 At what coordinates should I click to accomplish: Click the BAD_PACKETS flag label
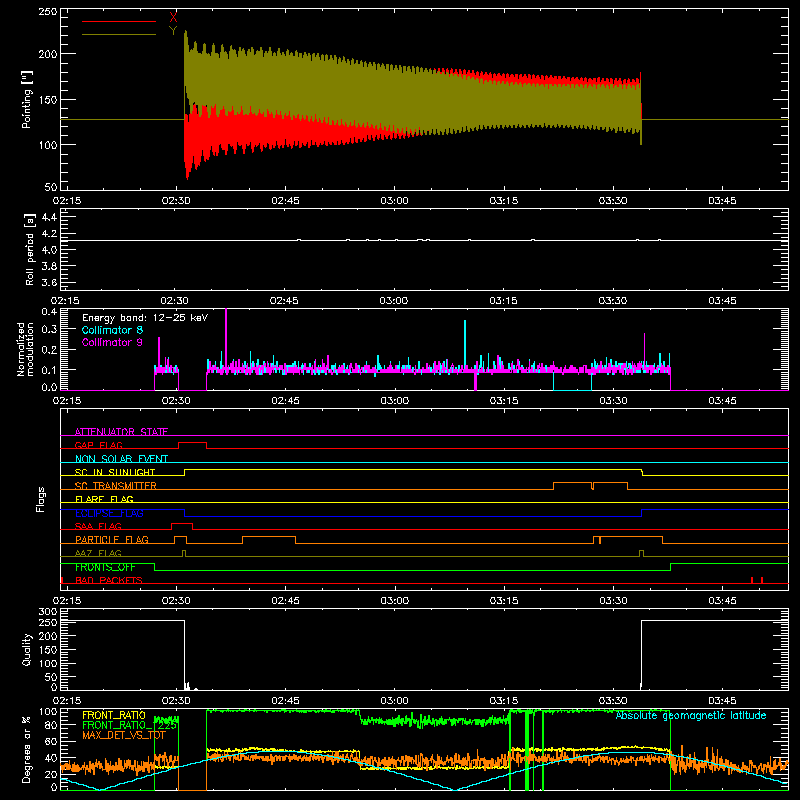pos(109,580)
